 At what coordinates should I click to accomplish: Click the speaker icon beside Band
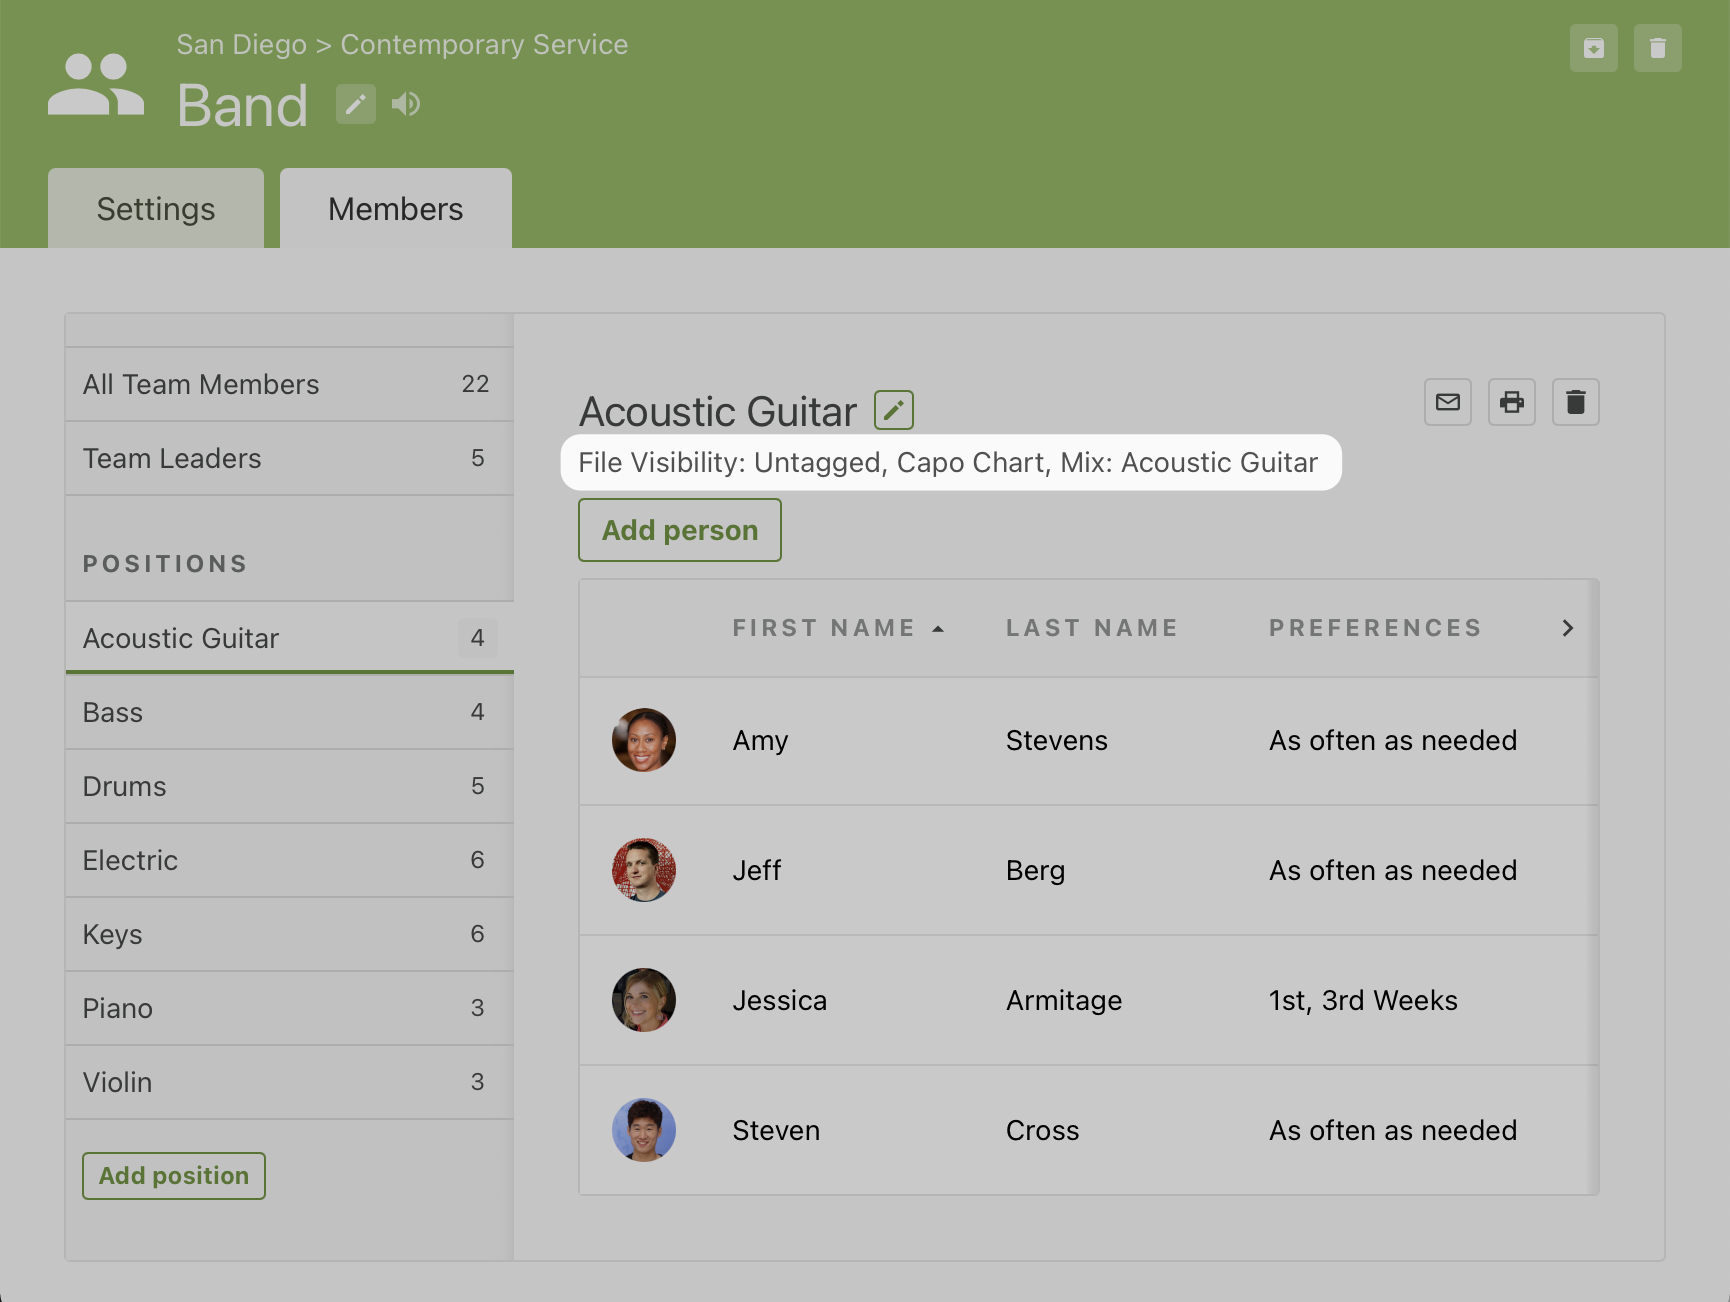click(406, 104)
